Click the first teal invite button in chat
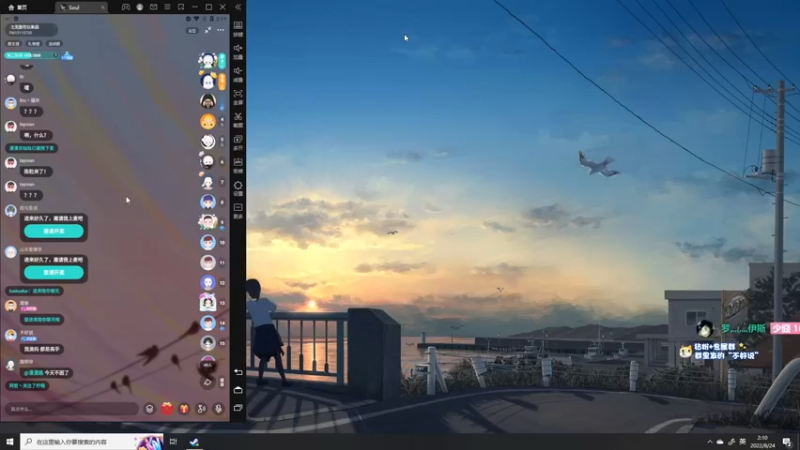This screenshot has height=450, width=800. [x=54, y=231]
